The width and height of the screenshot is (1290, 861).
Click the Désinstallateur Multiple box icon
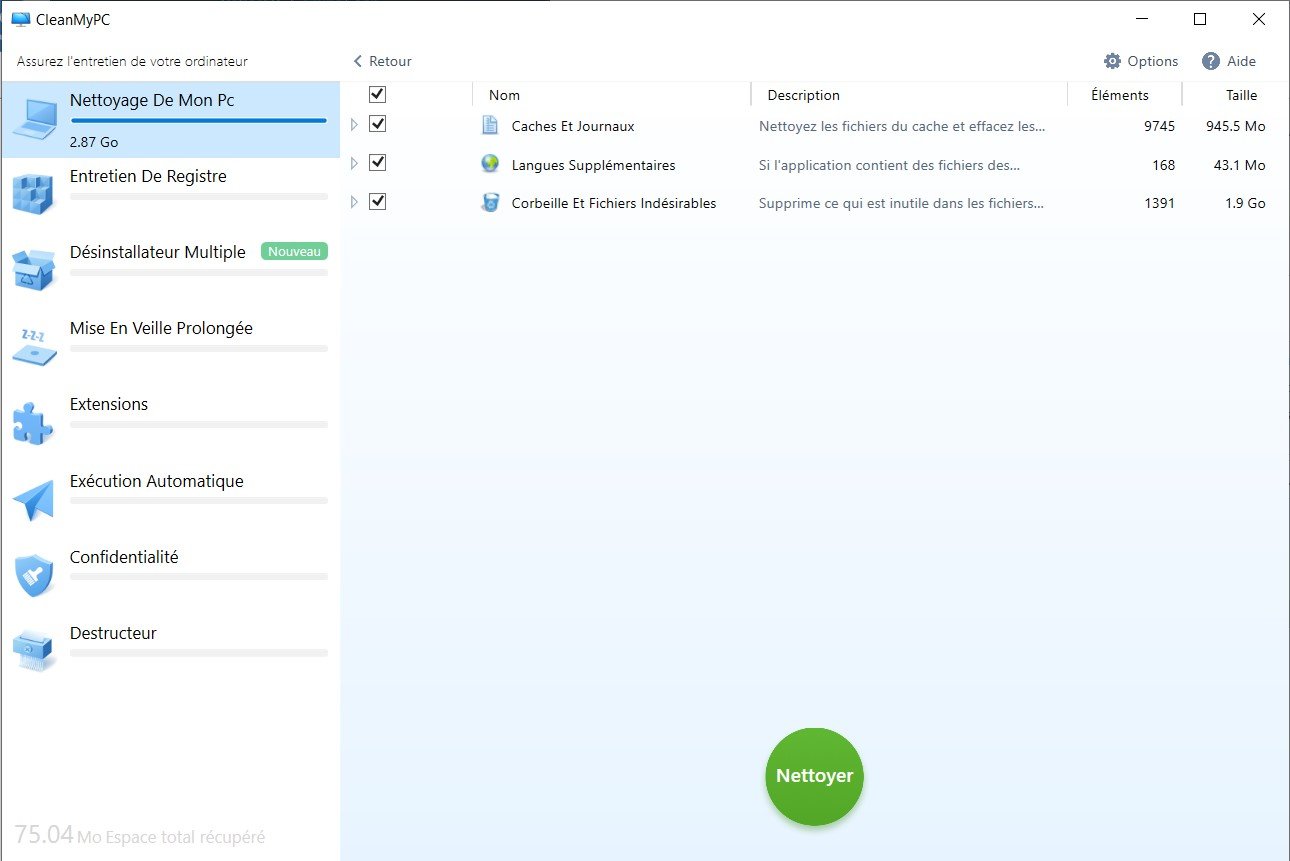(x=34, y=271)
